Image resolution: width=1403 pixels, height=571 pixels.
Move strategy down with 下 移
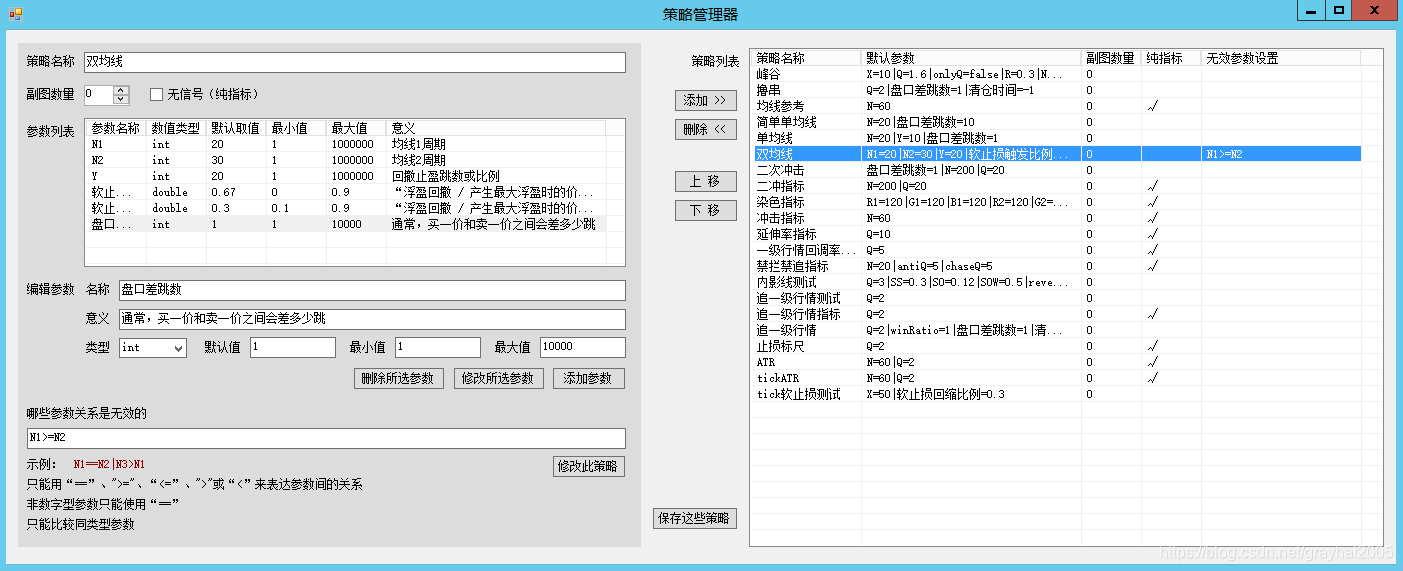(705, 210)
